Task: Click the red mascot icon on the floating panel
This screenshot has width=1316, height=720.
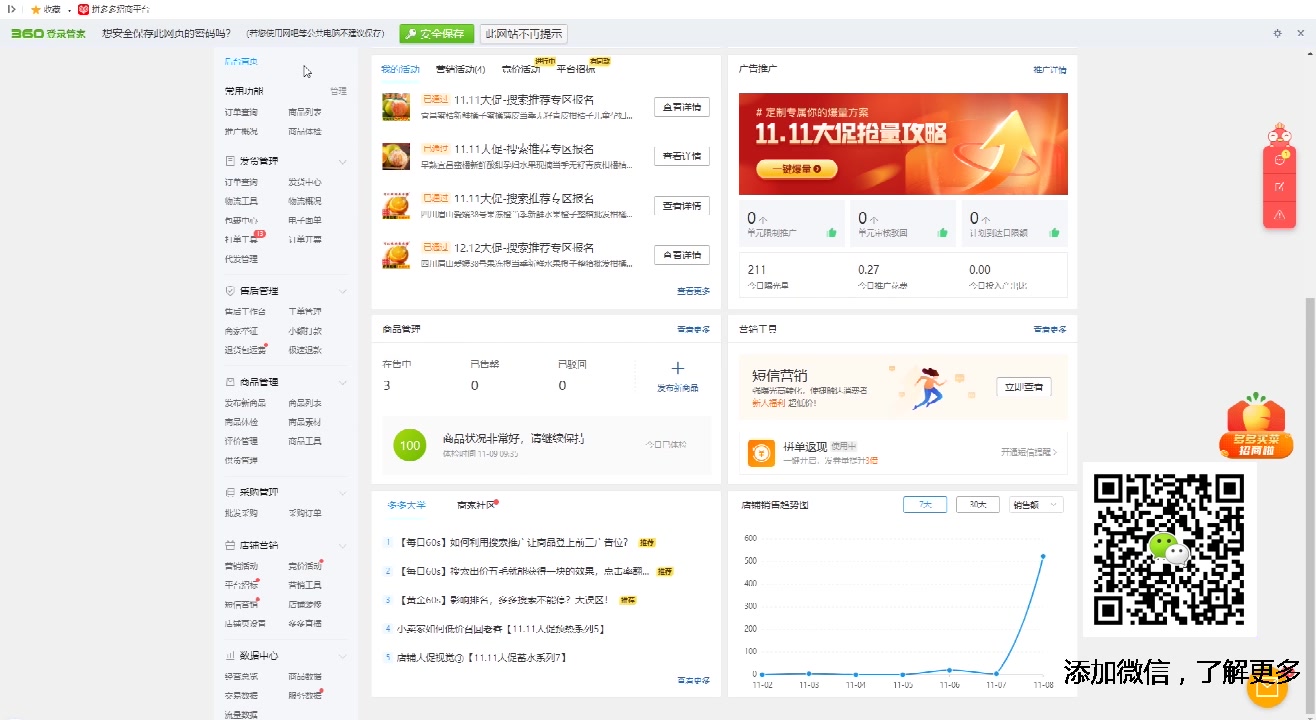Action: point(1279,135)
